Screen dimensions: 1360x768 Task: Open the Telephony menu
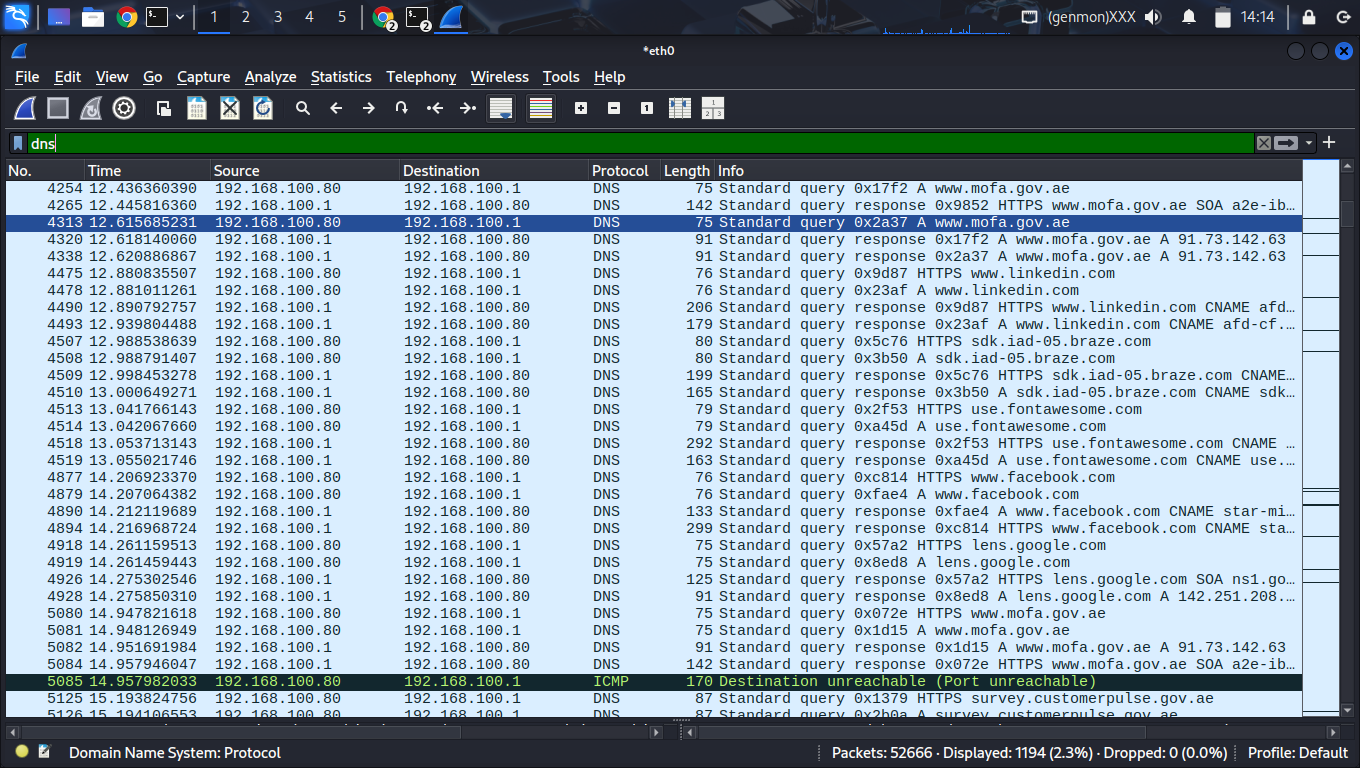[421, 77]
